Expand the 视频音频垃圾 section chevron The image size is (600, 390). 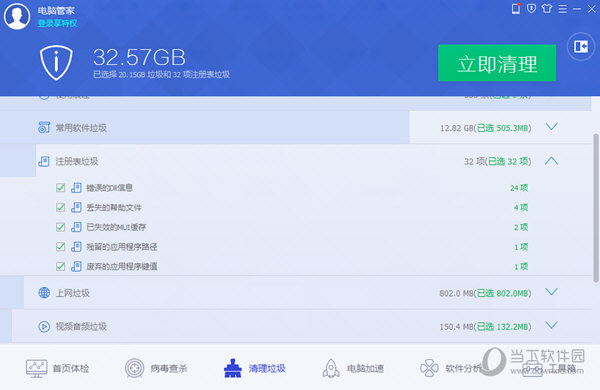coord(551,325)
